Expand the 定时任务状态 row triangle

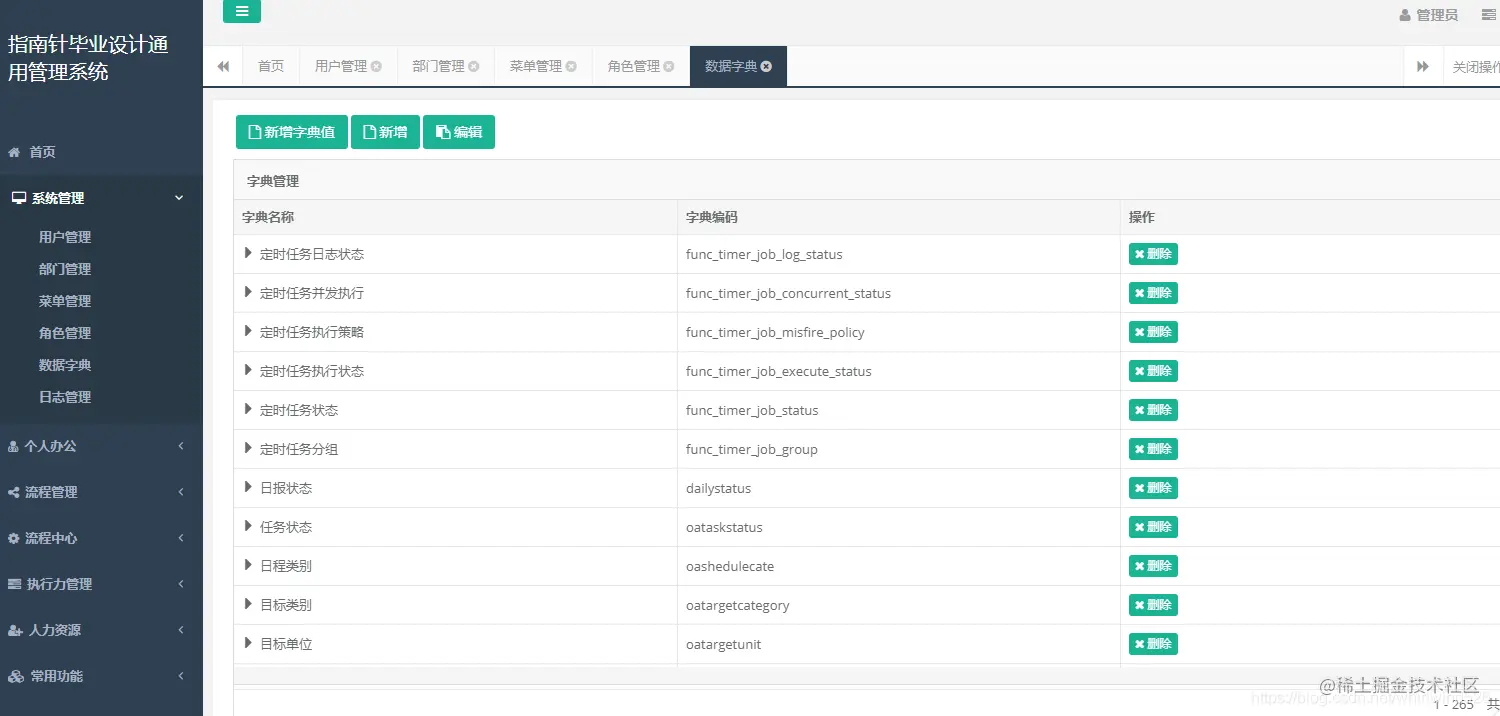[248, 409]
